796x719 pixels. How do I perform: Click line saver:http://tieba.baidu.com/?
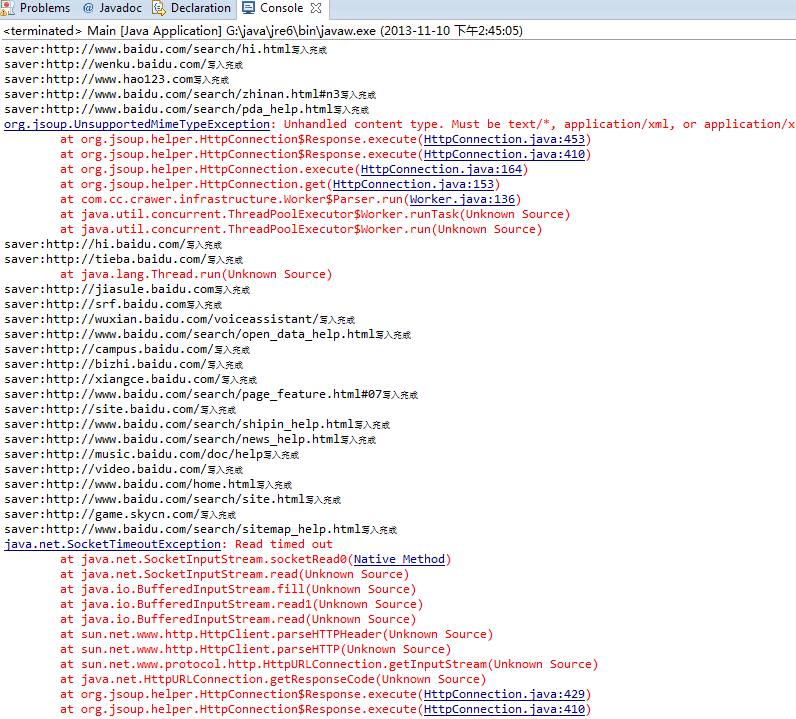[123, 259]
